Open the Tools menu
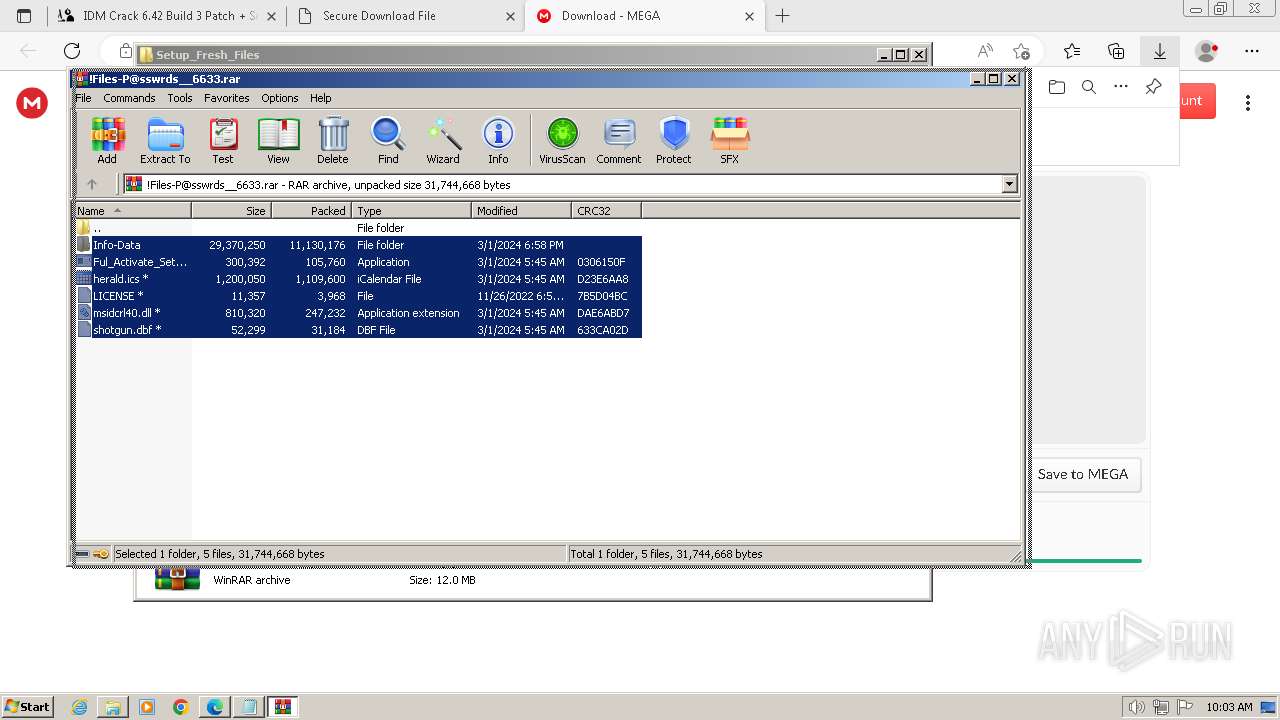The height and width of the screenshot is (720, 1280). (180, 98)
